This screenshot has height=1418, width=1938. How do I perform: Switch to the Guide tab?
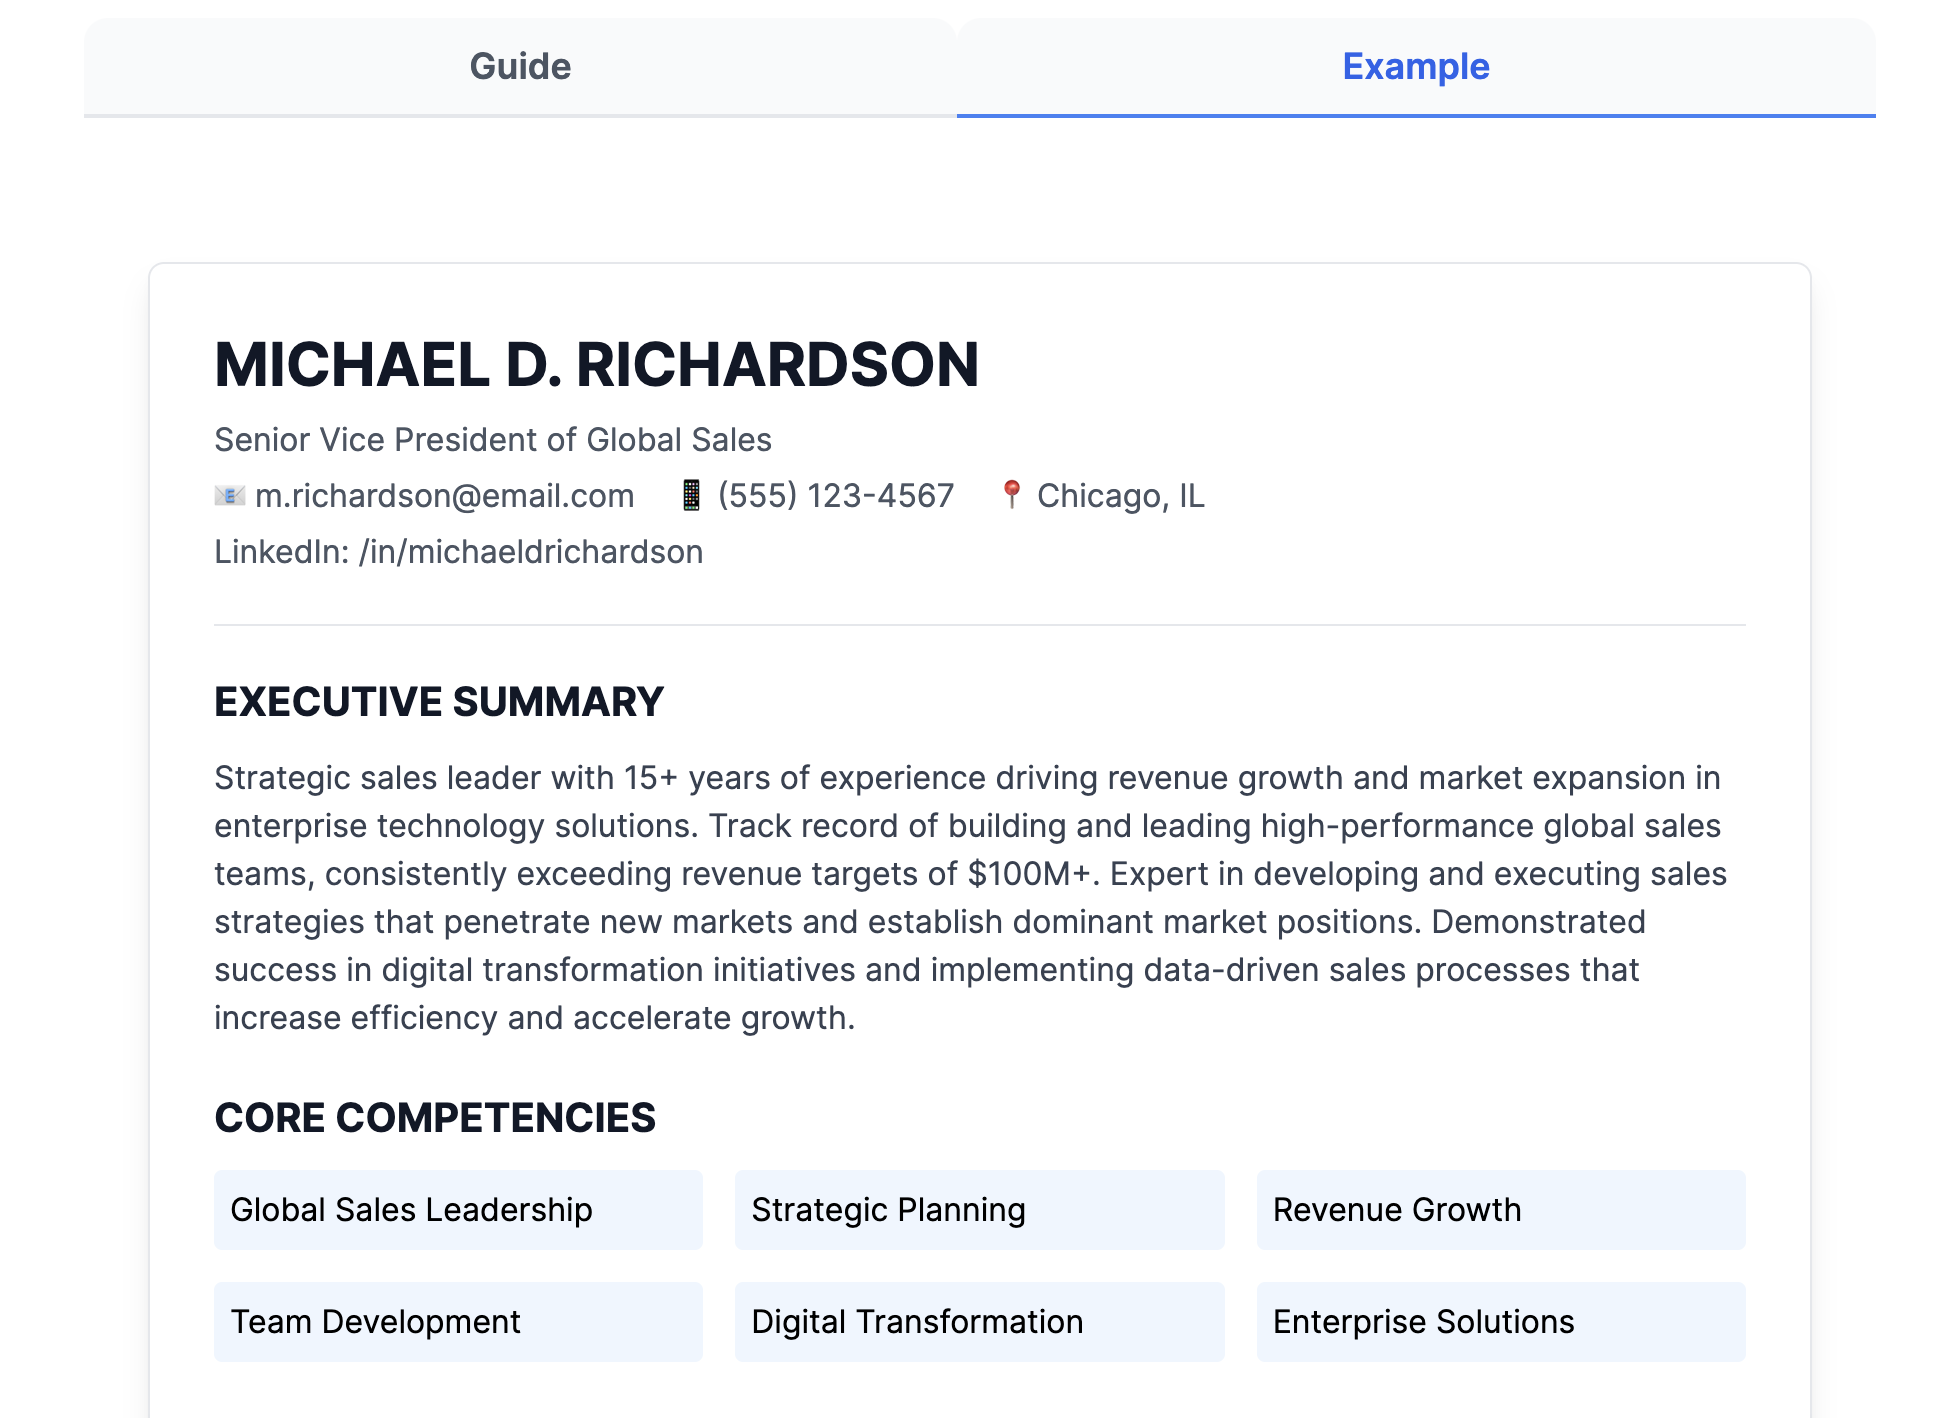[520, 67]
